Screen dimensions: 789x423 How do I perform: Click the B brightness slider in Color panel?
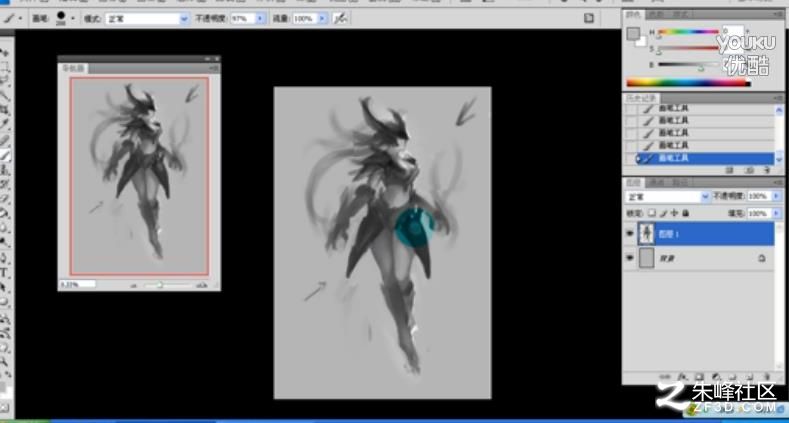click(687, 64)
